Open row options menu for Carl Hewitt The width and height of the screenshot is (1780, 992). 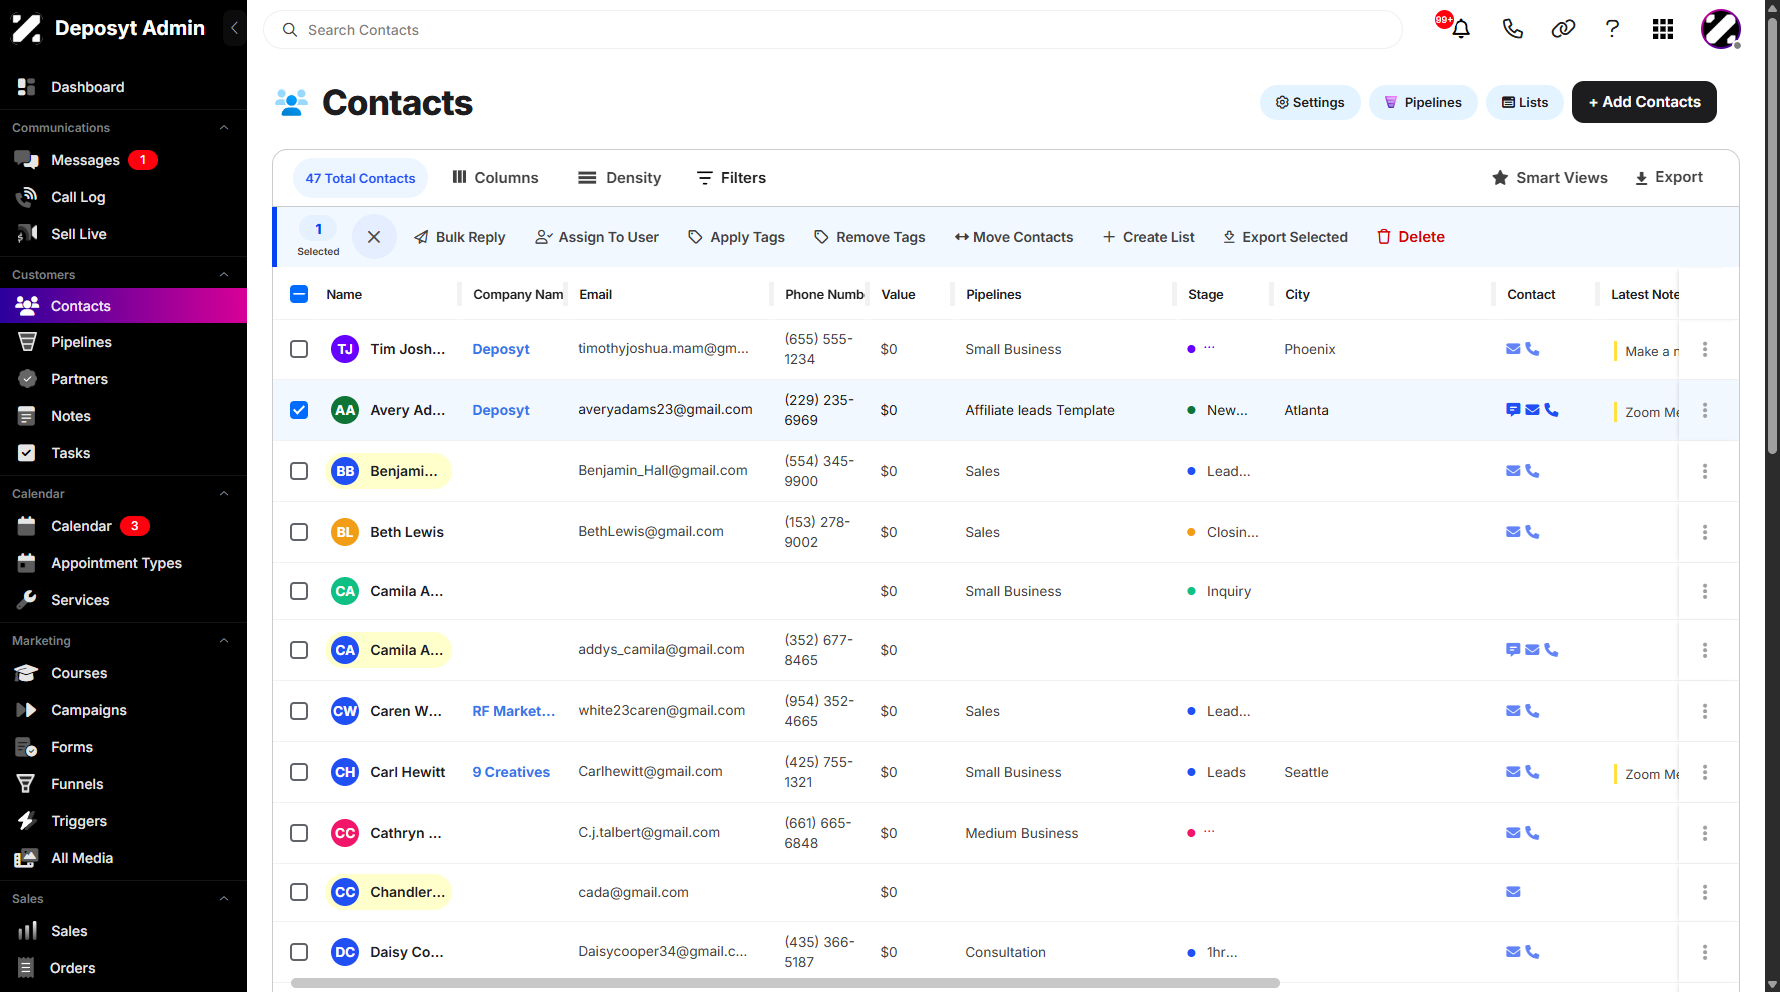point(1705,772)
